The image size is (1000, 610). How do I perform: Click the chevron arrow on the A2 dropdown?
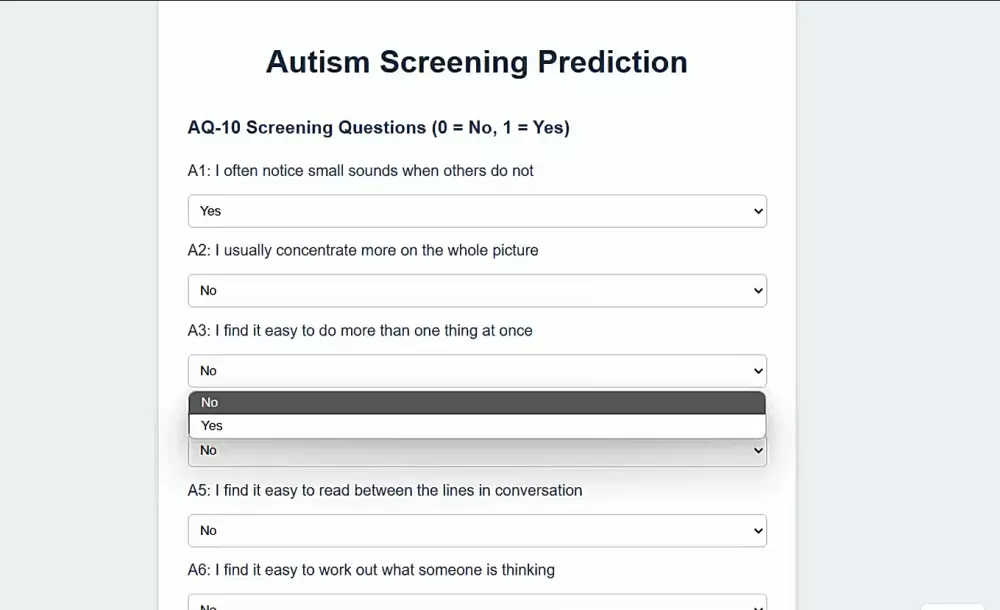[755, 290]
